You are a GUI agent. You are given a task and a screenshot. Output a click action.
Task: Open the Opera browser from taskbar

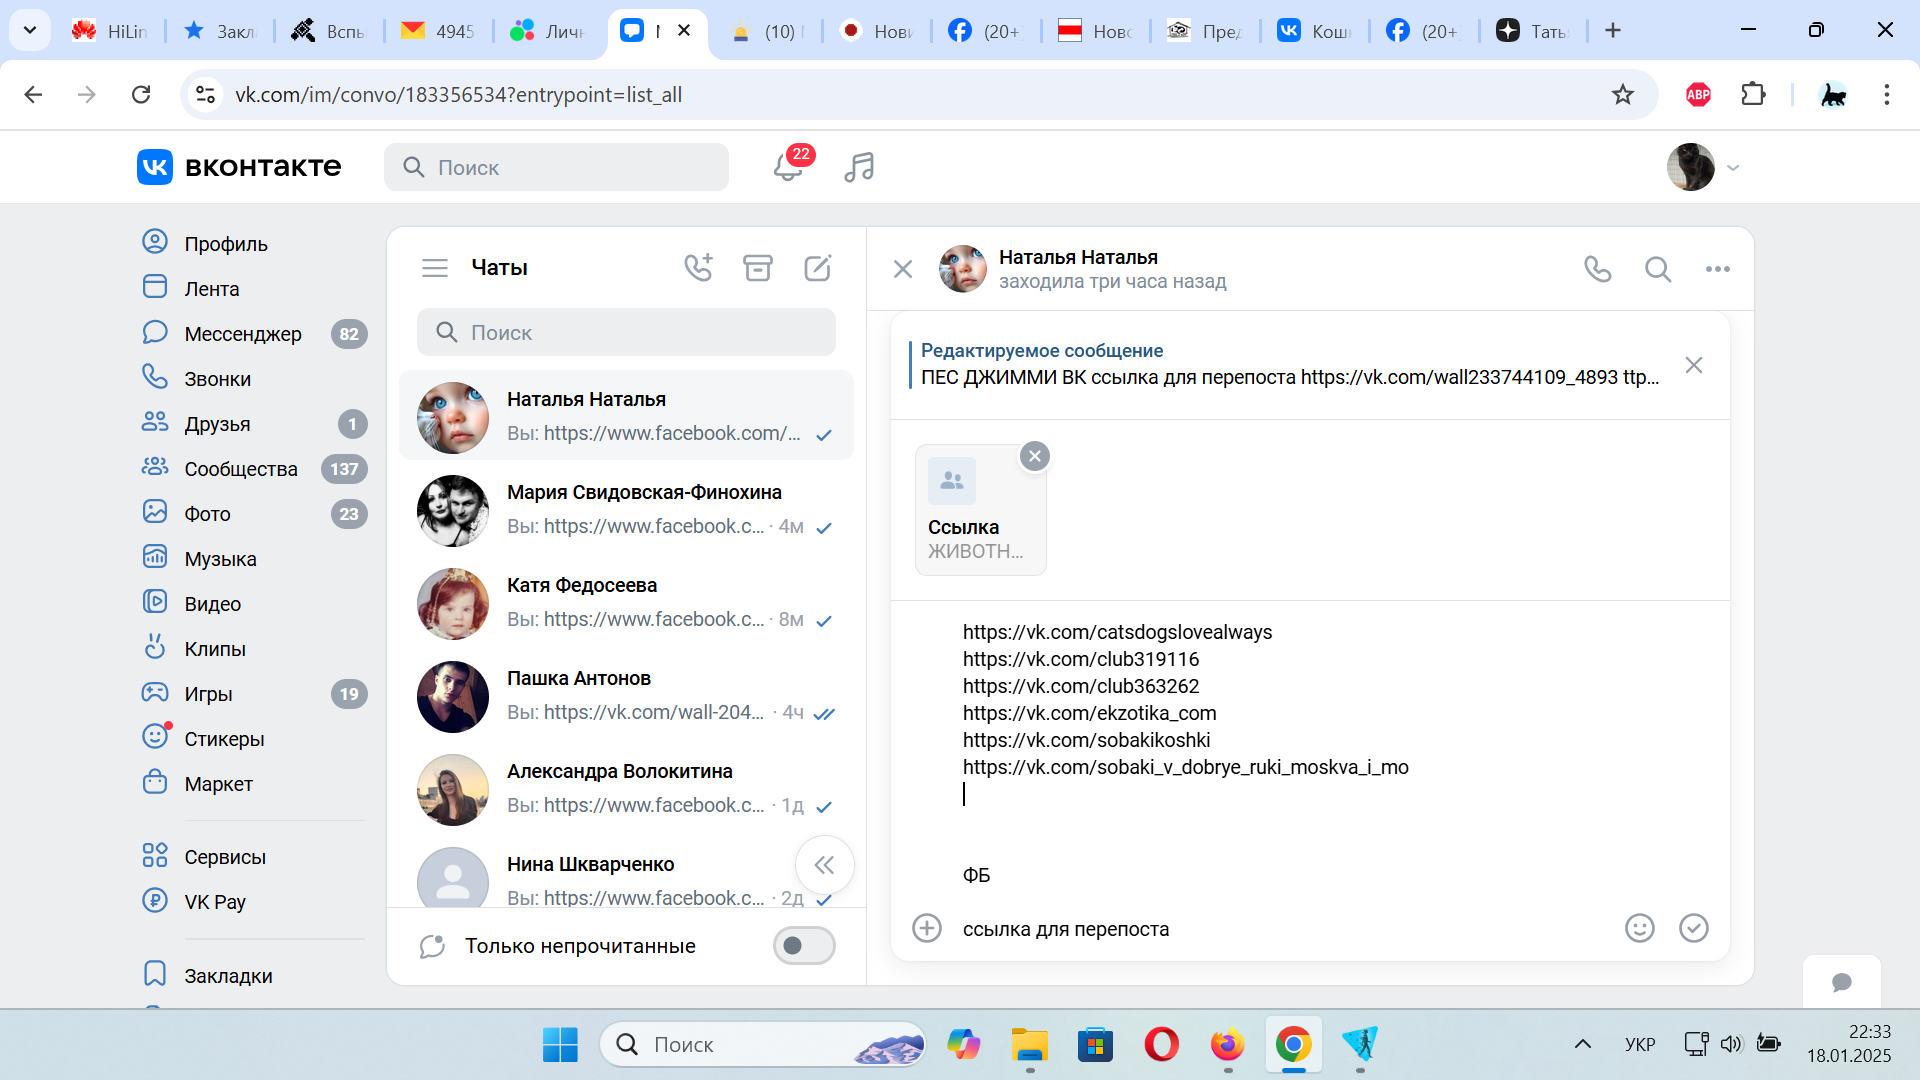coord(1161,1045)
